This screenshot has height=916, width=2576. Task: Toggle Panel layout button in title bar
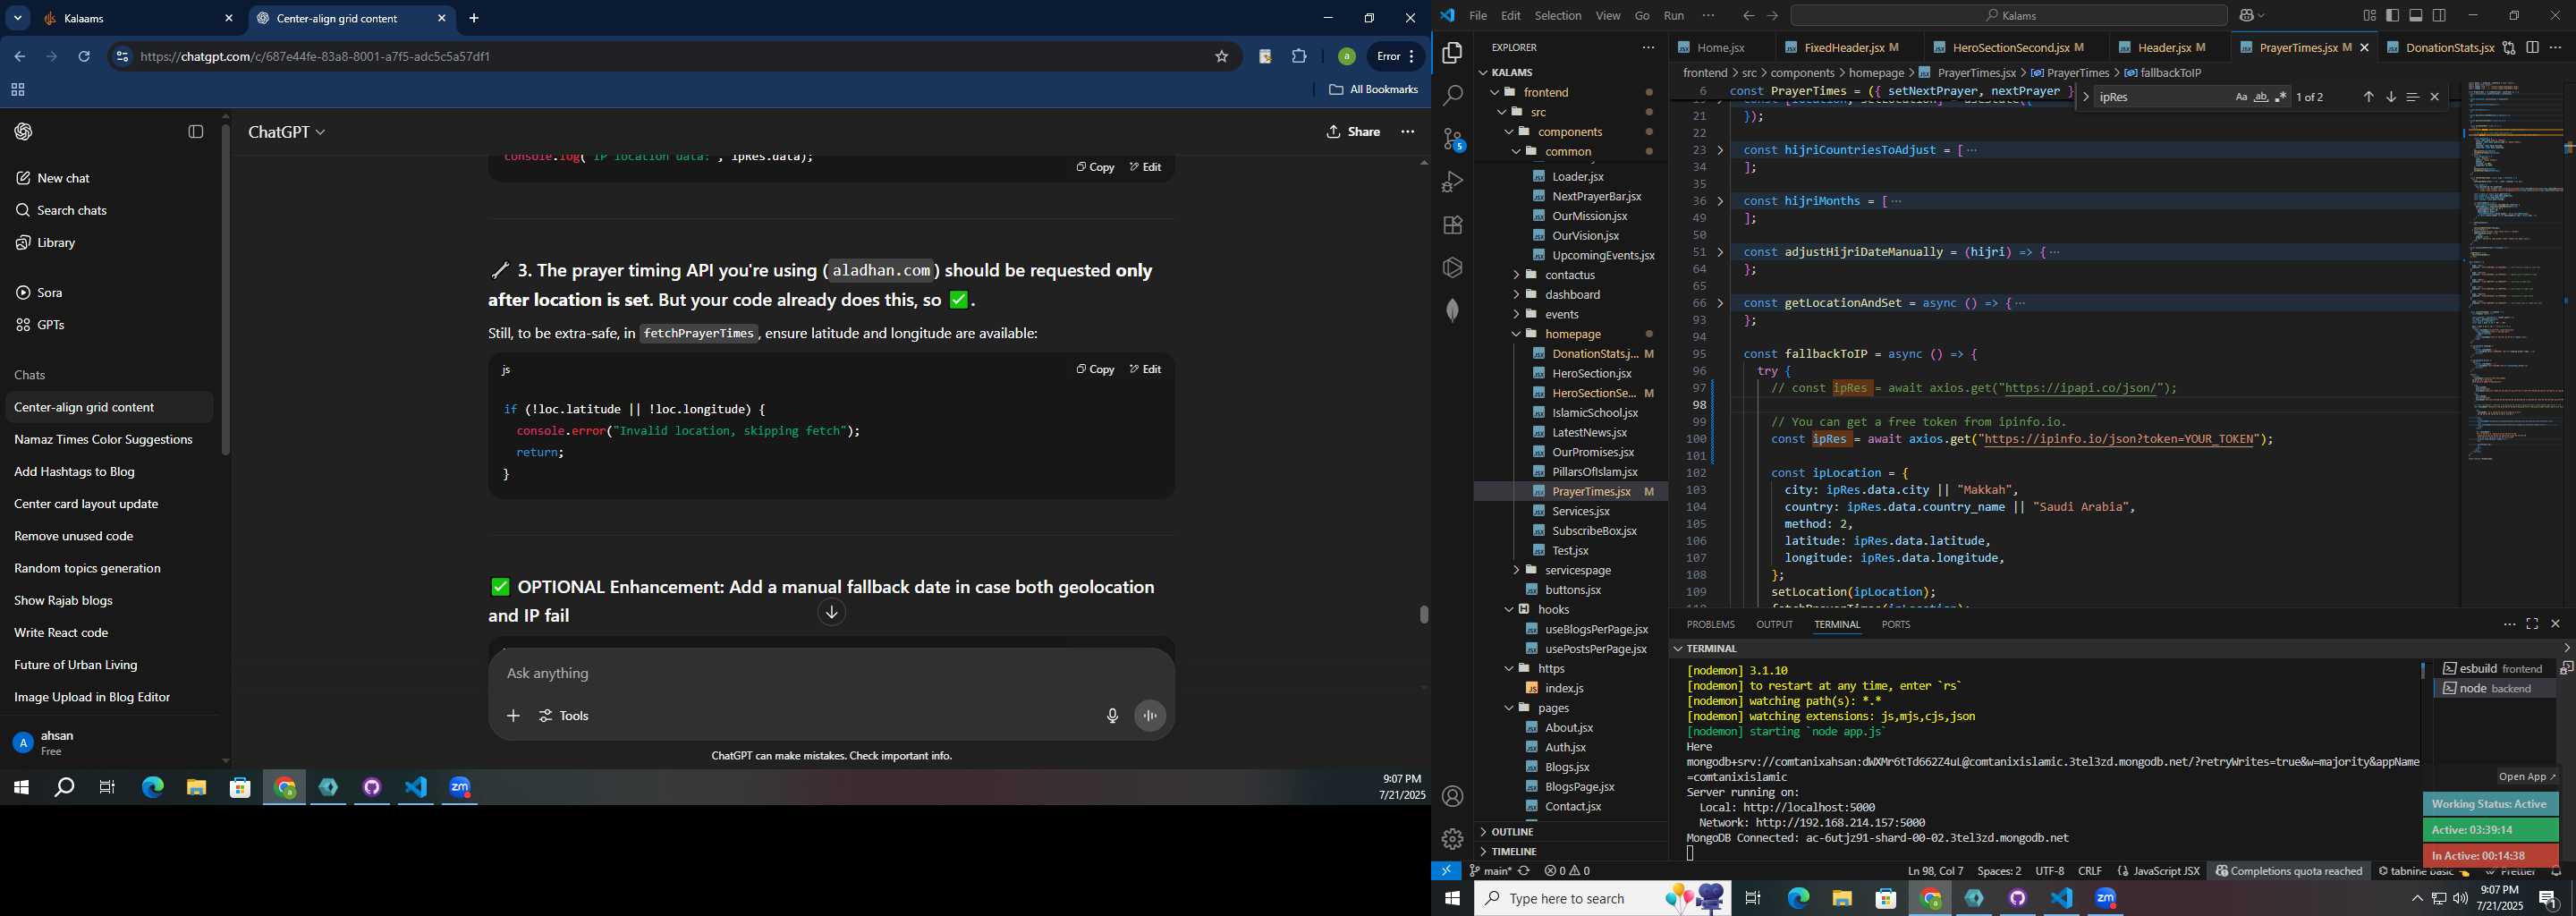pos(2416,15)
